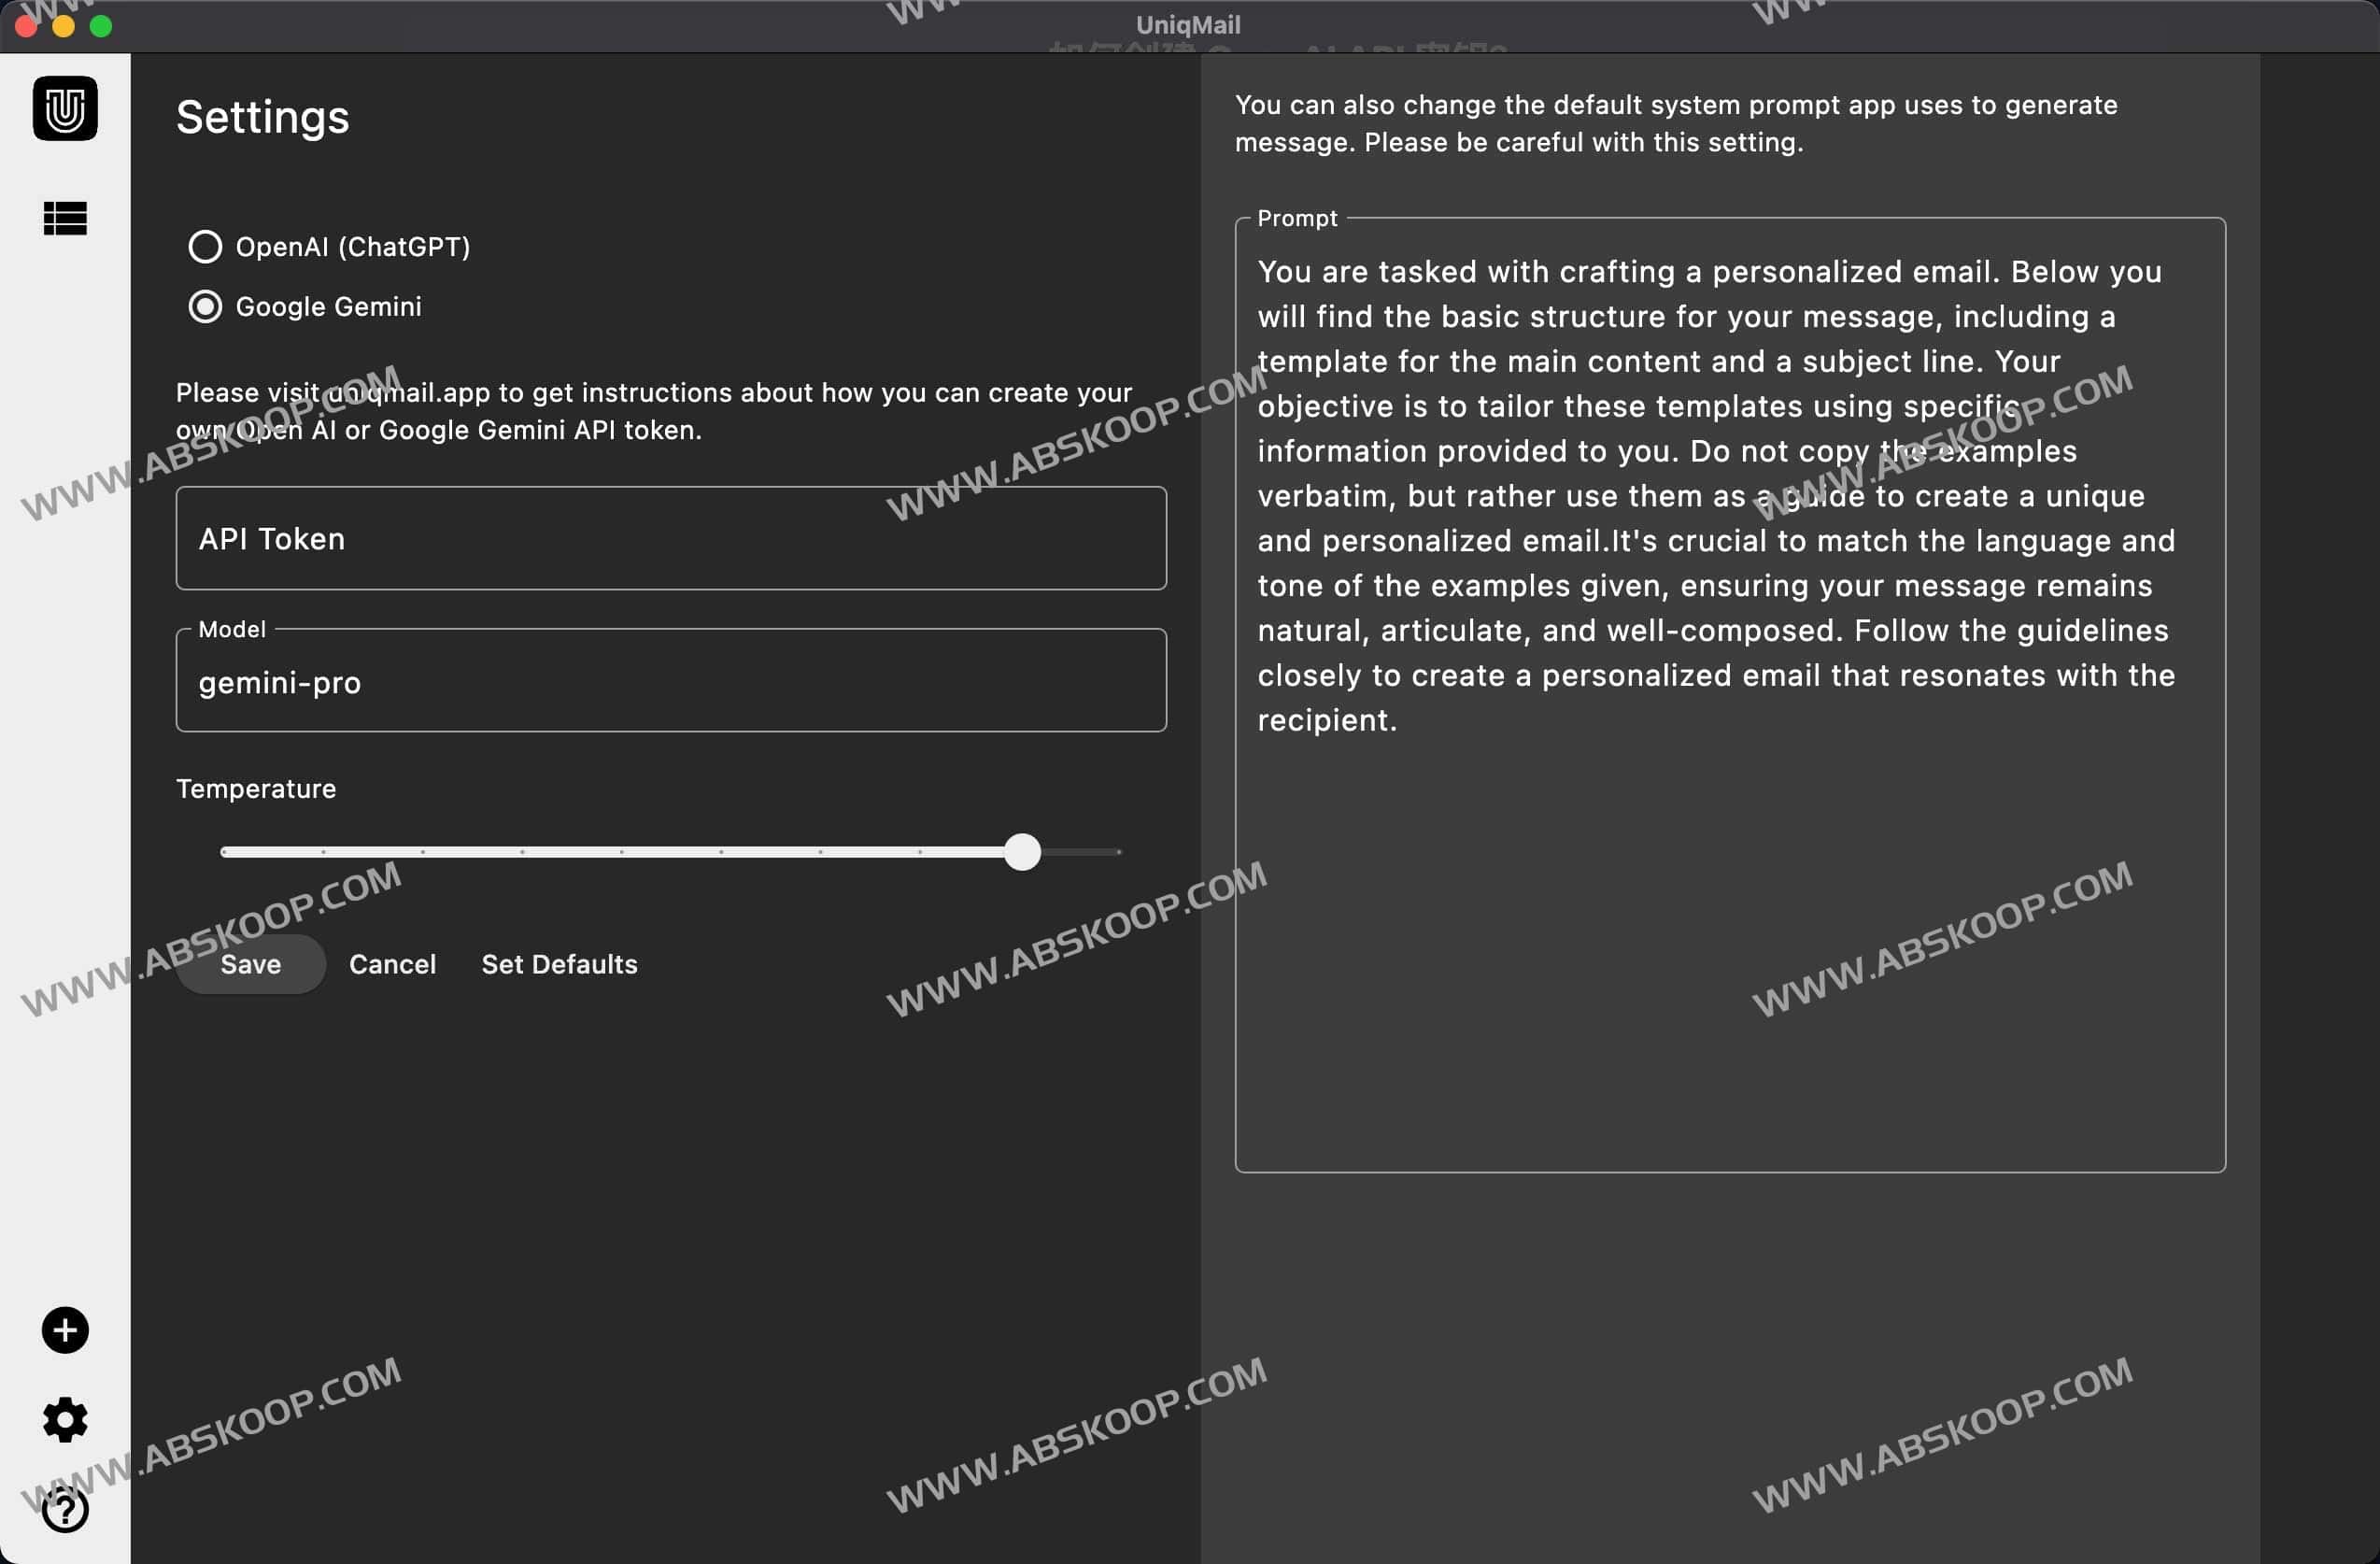The width and height of the screenshot is (2380, 1564).
Task: Maximize the window using the green button
Action: coord(101,26)
